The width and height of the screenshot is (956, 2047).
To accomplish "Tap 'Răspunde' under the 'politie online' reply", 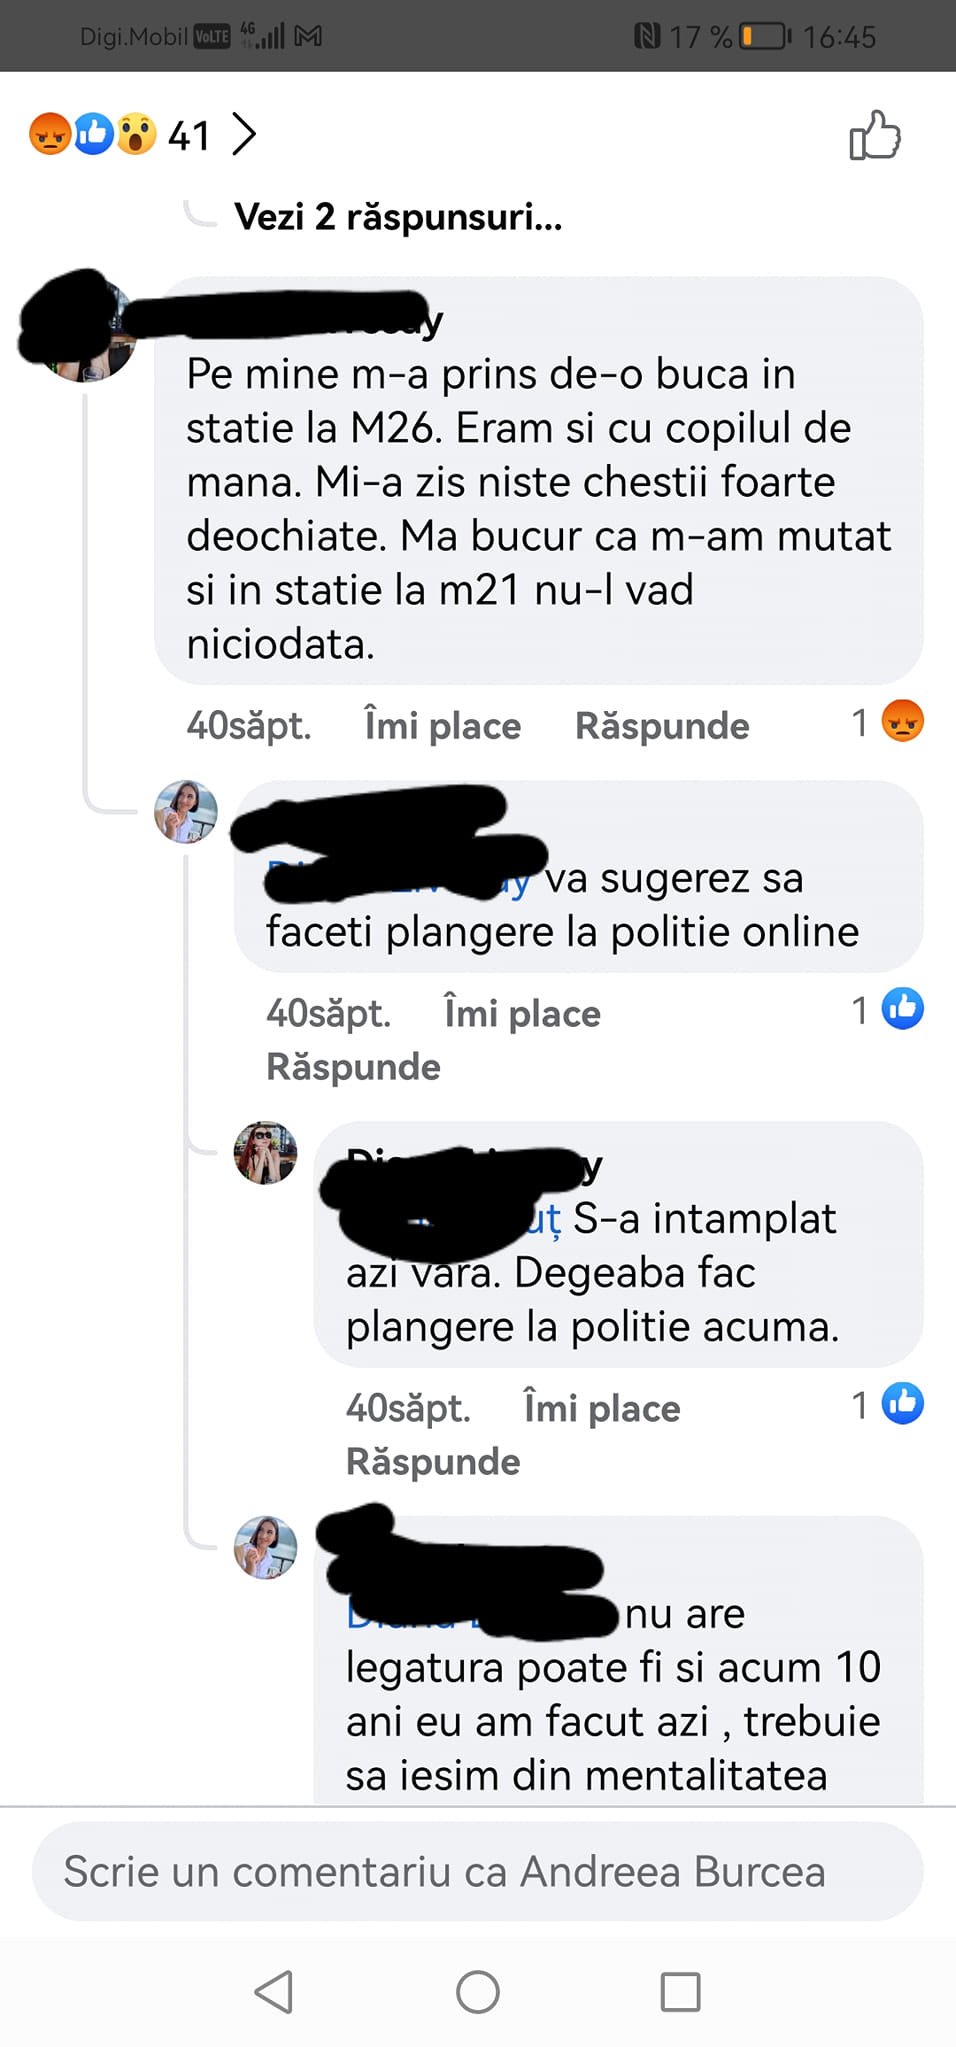I will (353, 1066).
